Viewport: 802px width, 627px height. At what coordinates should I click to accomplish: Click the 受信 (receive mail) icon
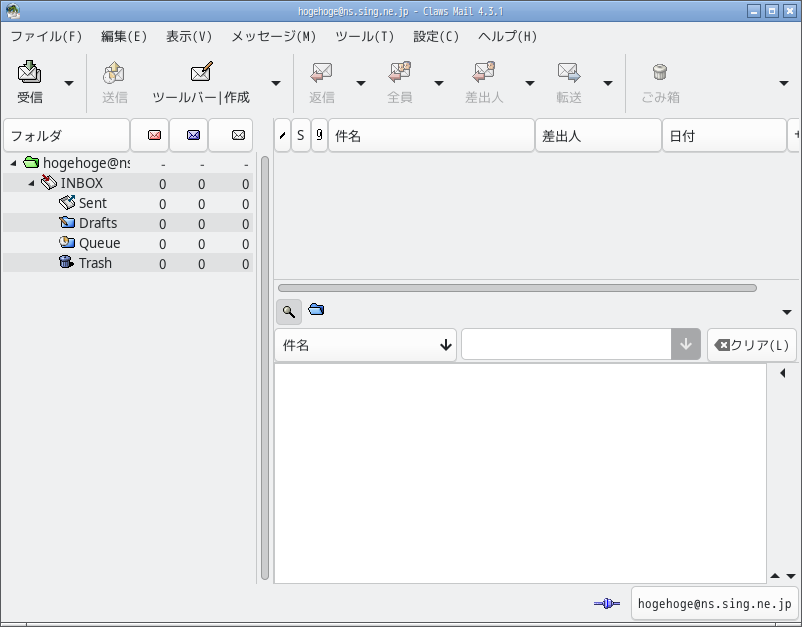[x=30, y=72]
